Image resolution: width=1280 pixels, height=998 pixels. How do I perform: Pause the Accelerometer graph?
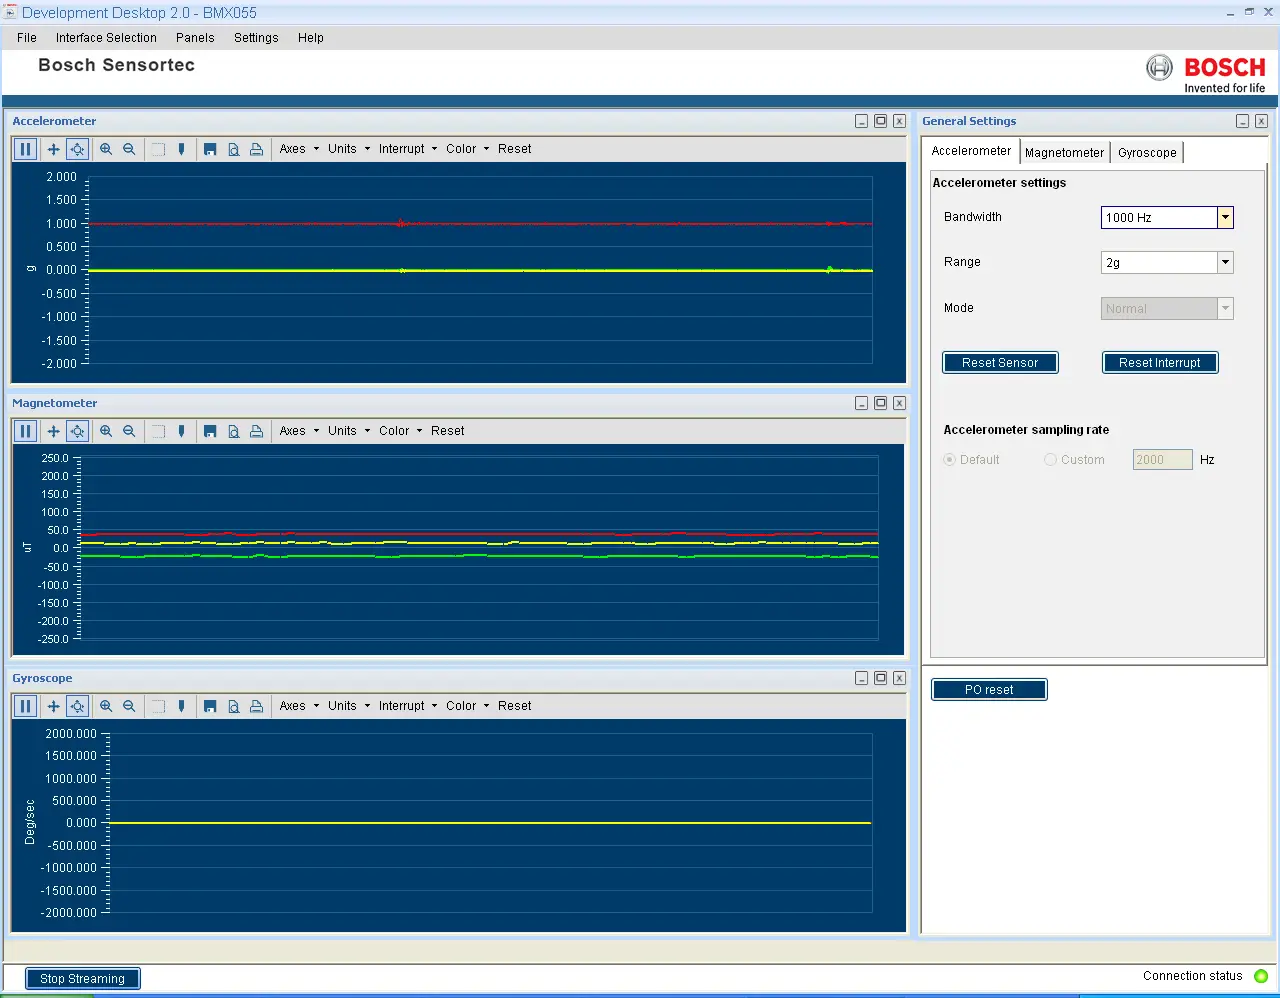[26, 149]
